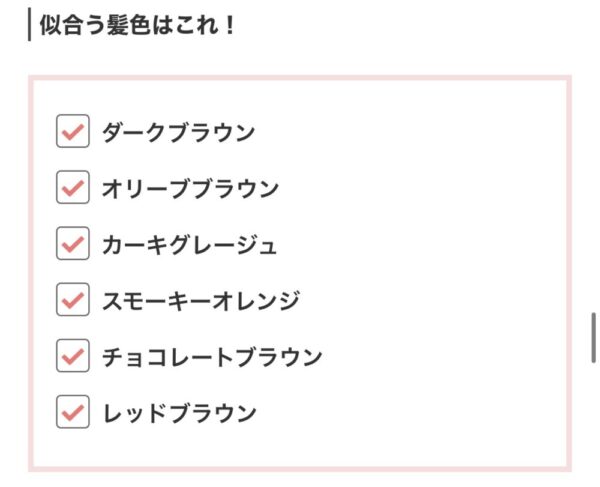Select the オリーブブラウン label text
This screenshot has width=600, height=487.
click(x=190, y=188)
